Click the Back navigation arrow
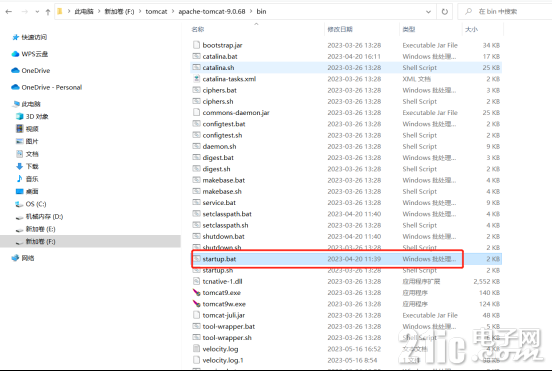The width and height of the screenshot is (552, 371). [9, 12]
